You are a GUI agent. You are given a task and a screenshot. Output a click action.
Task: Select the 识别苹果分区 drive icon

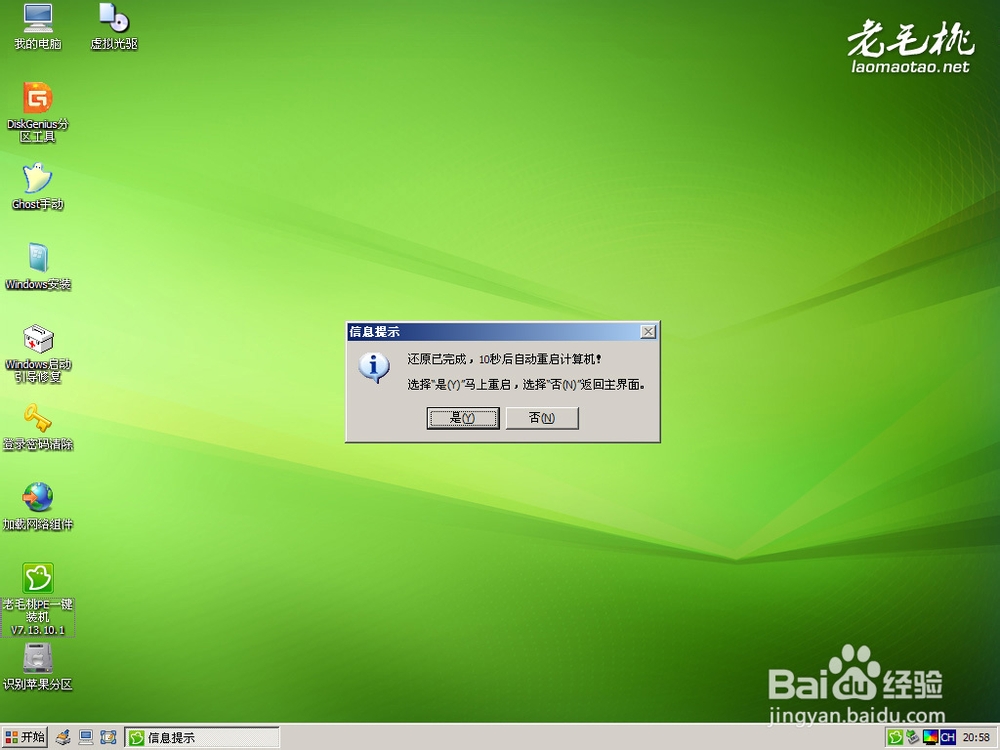[x=38, y=667]
